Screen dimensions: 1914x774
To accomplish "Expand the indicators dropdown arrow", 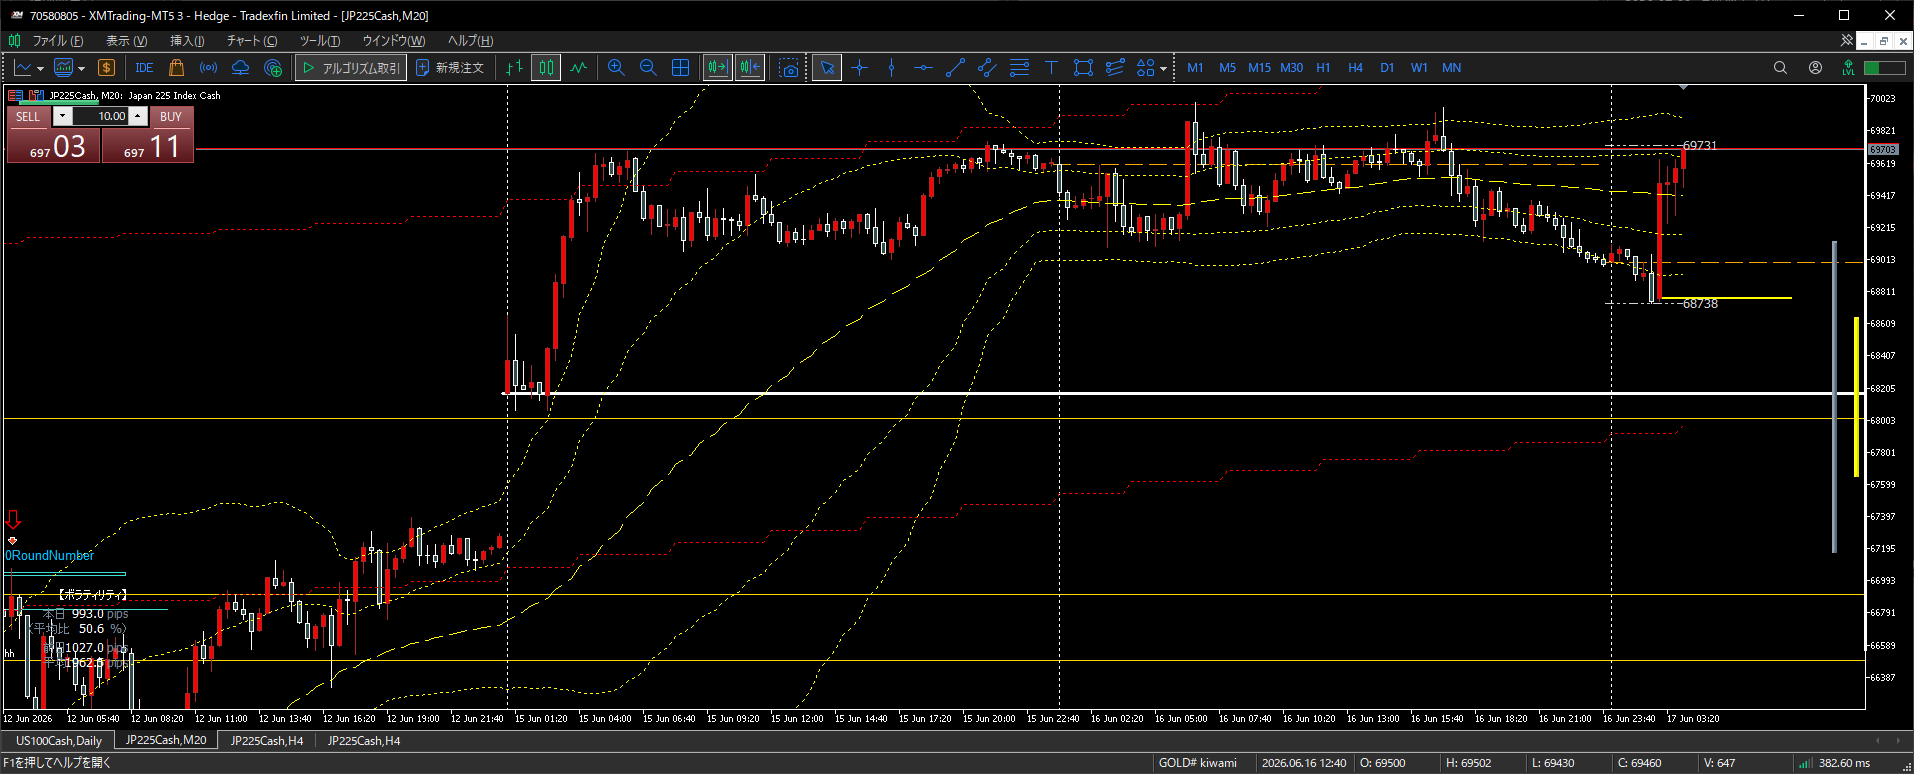I will tap(81, 69).
